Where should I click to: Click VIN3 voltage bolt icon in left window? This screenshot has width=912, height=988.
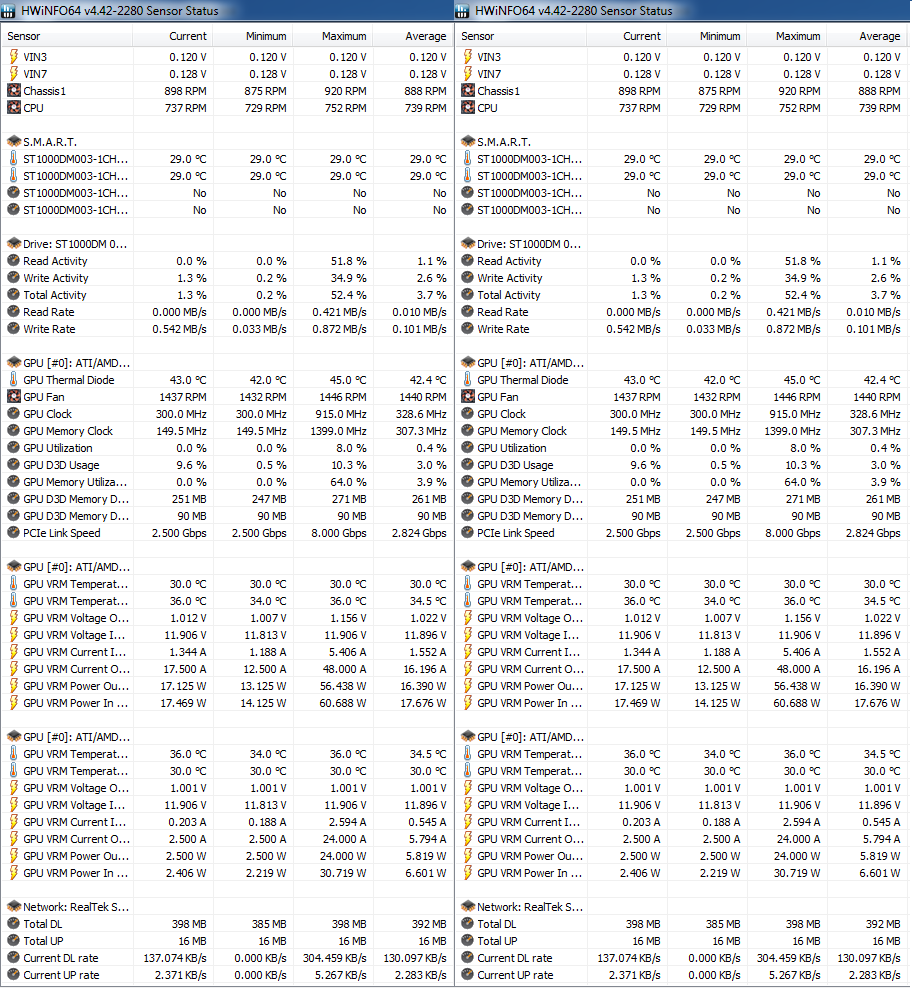coord(14,57)
